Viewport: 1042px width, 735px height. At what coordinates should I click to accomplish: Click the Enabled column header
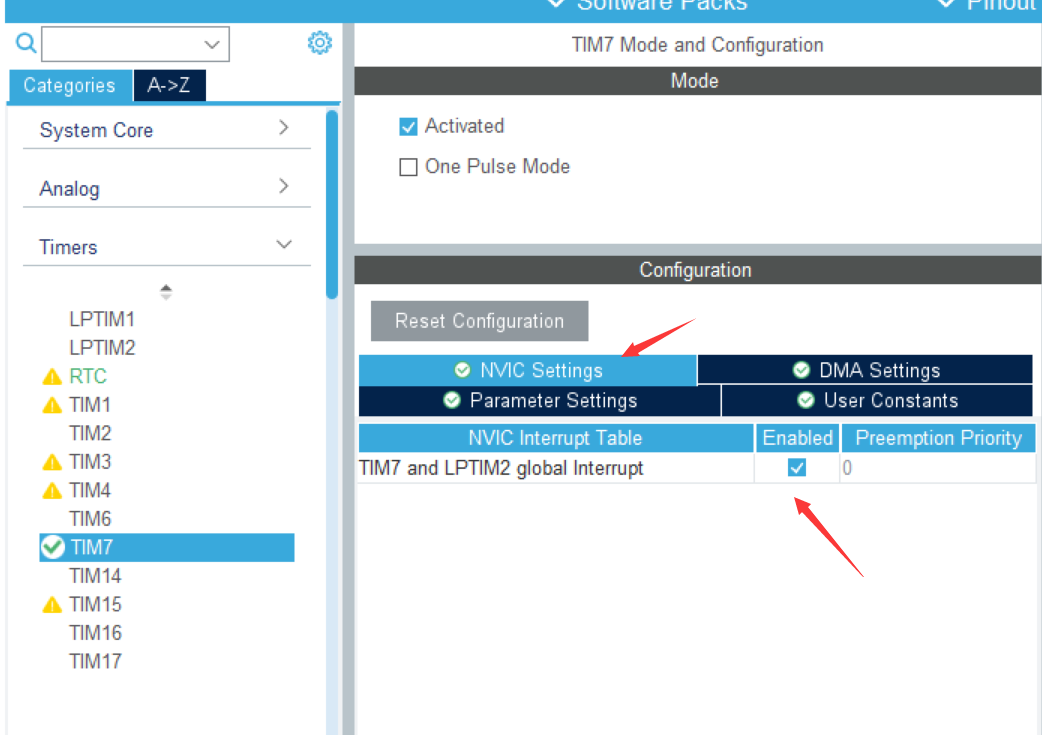pos(797,438)
